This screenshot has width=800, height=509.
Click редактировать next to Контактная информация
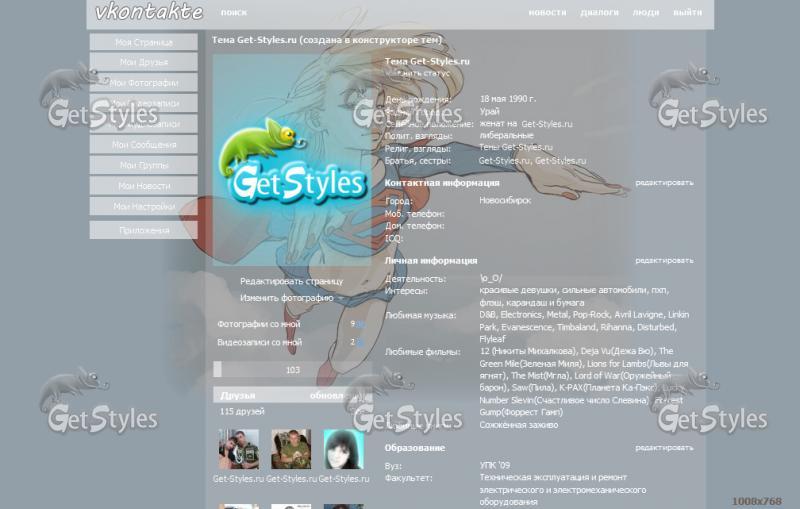click(x=664, y=183)
